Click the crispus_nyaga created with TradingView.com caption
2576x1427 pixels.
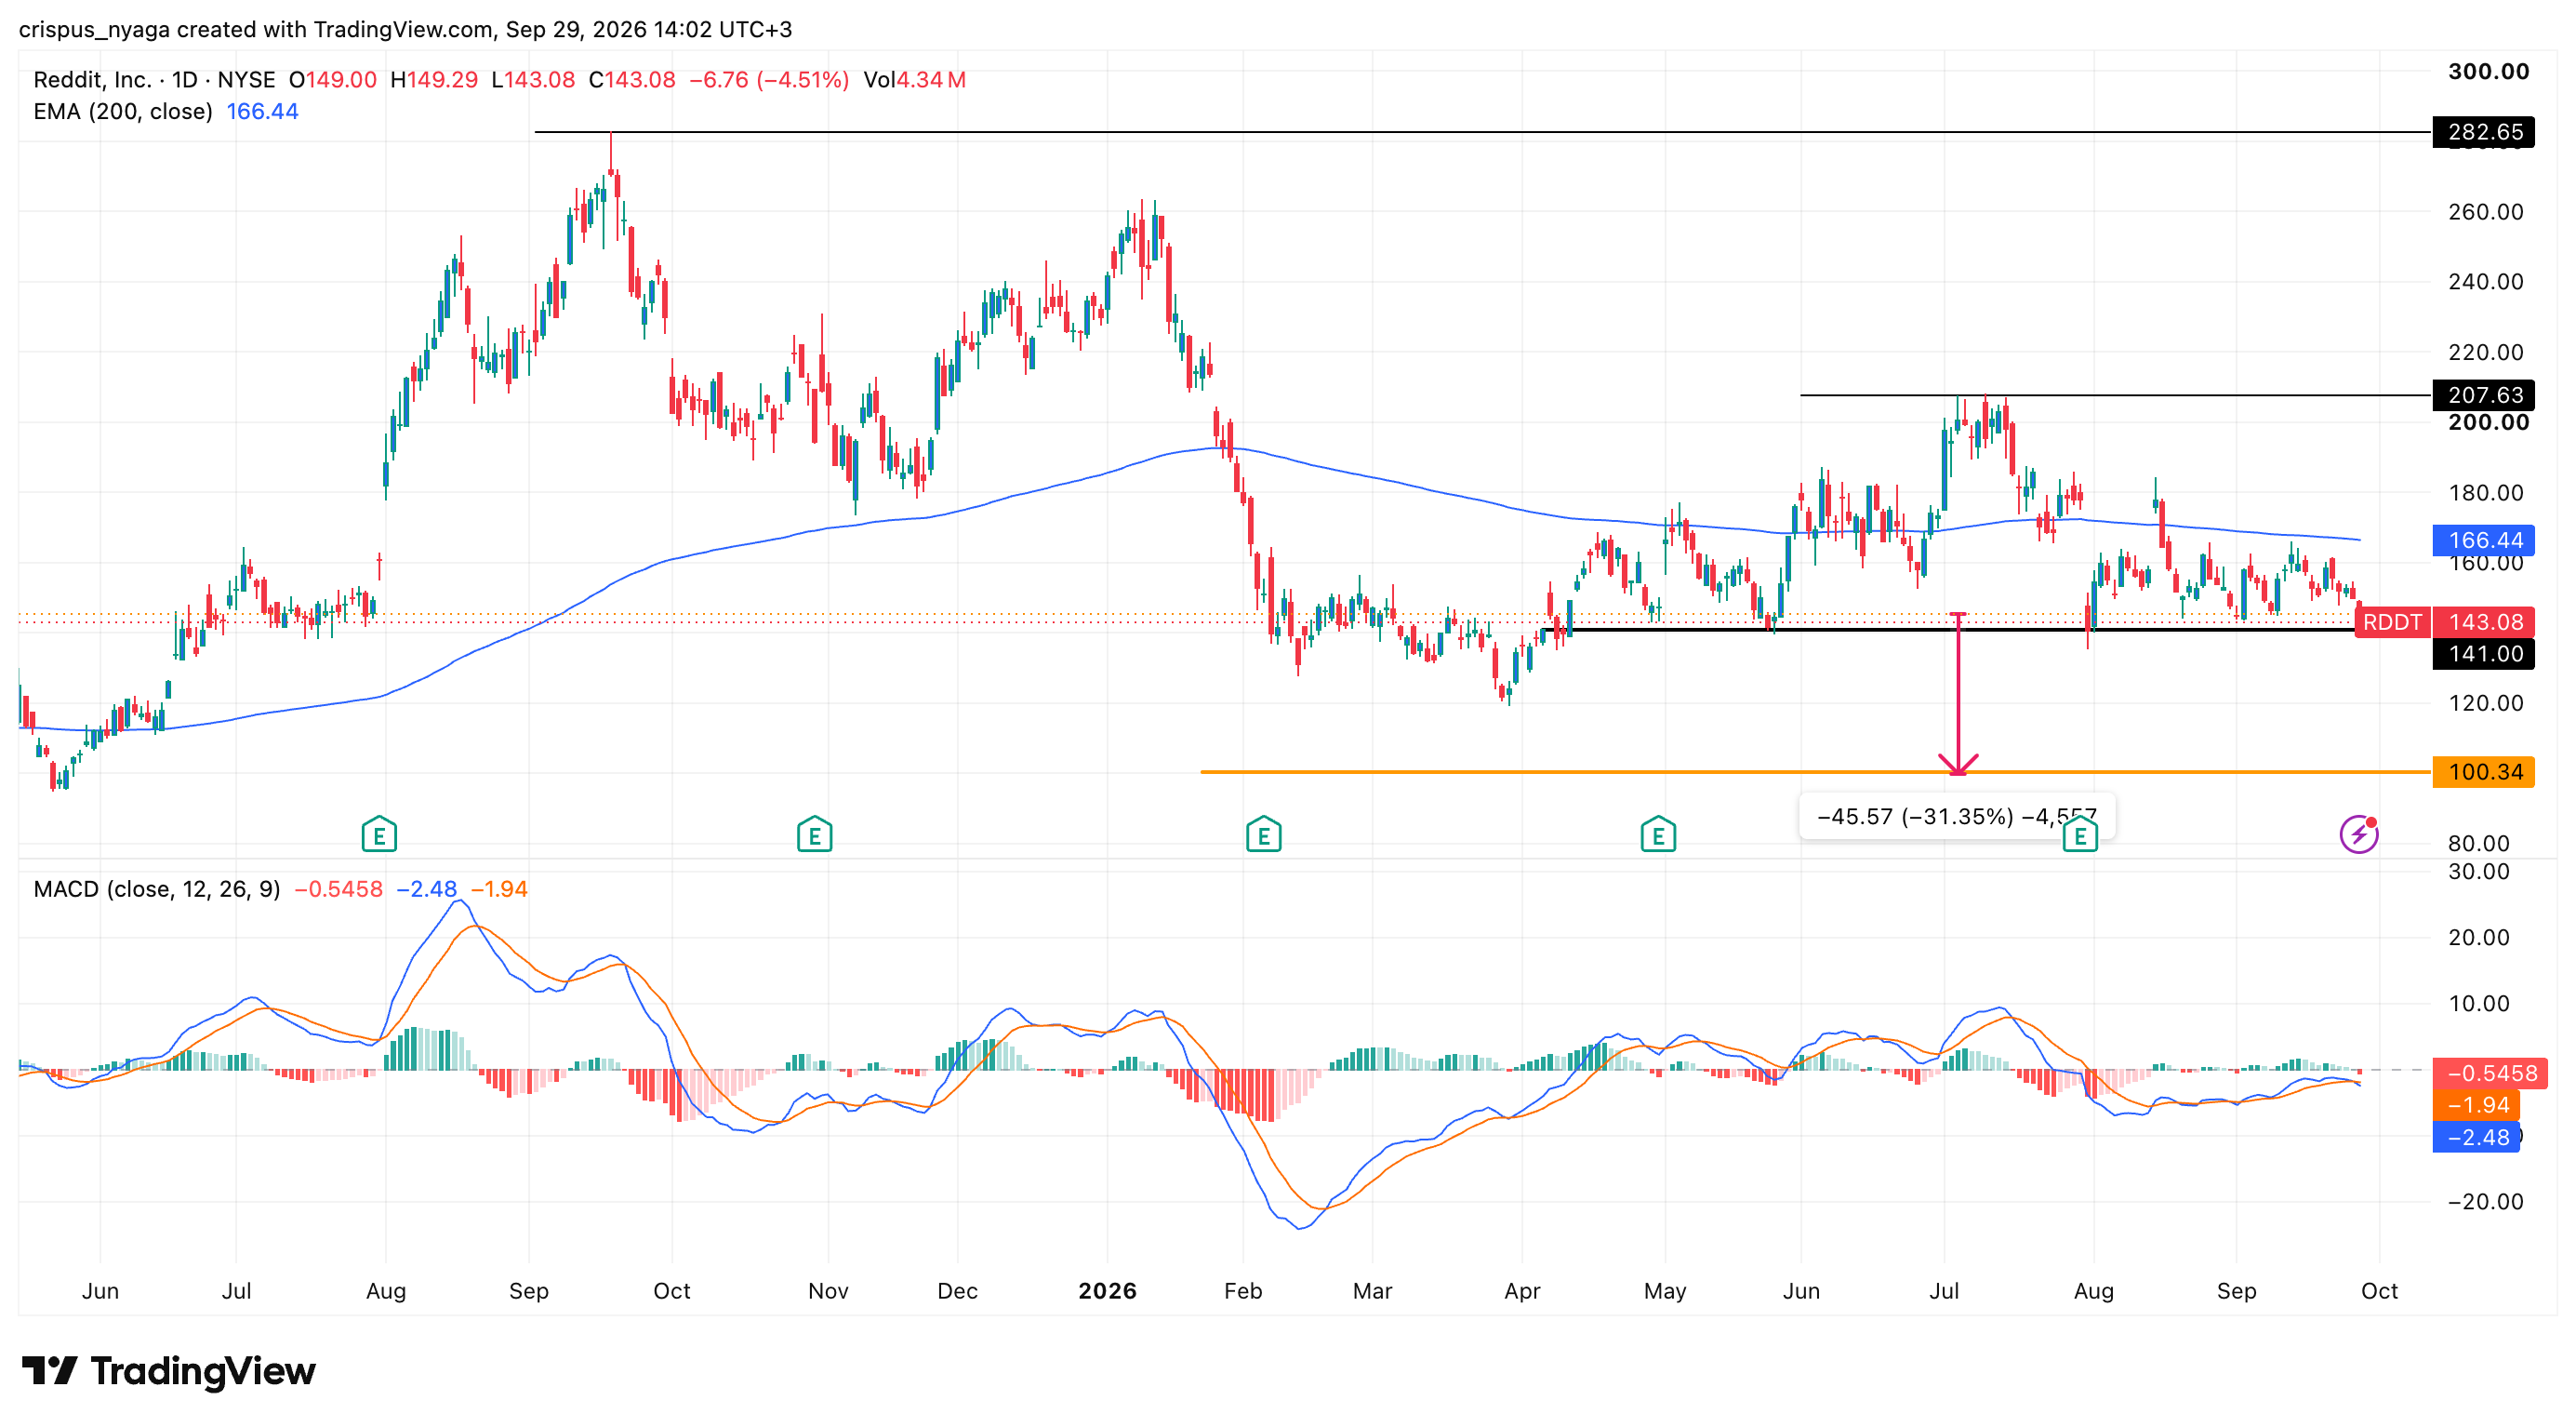click(x=405, y=29)
